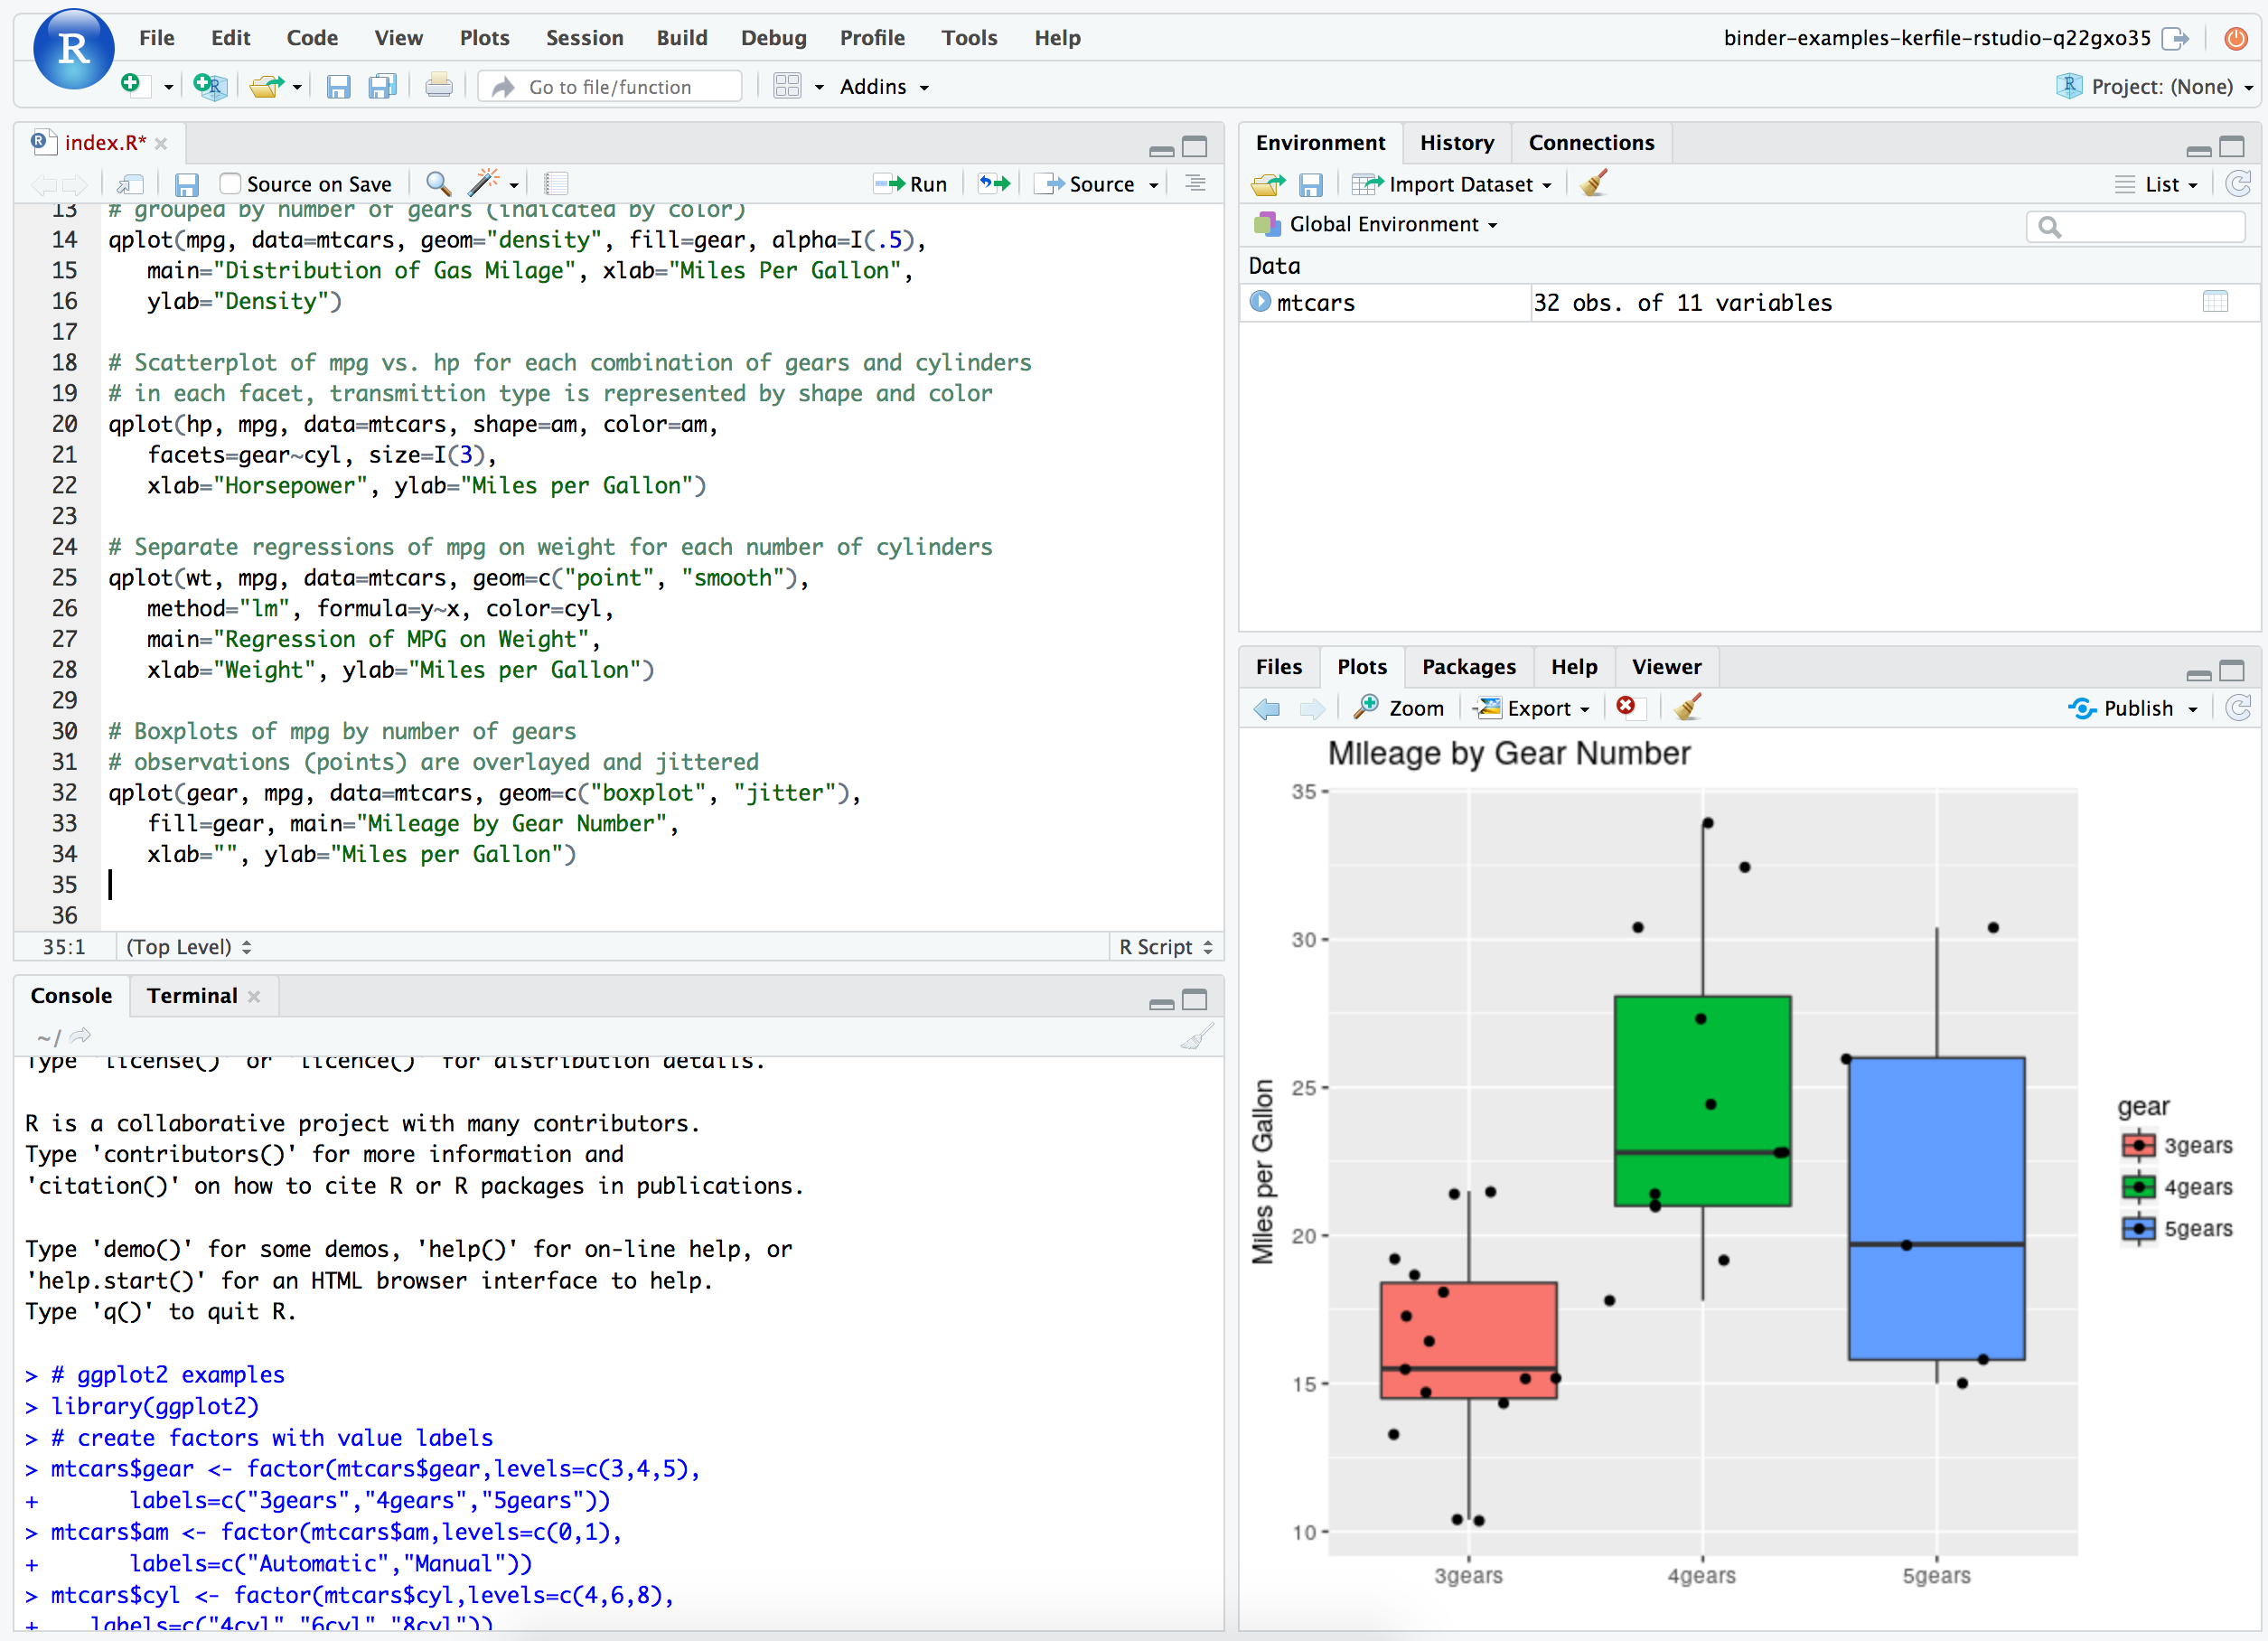Remove current plot with red X icon
The height and width of the screenshot is (1641, 2268).
(x=1626, y=707)
